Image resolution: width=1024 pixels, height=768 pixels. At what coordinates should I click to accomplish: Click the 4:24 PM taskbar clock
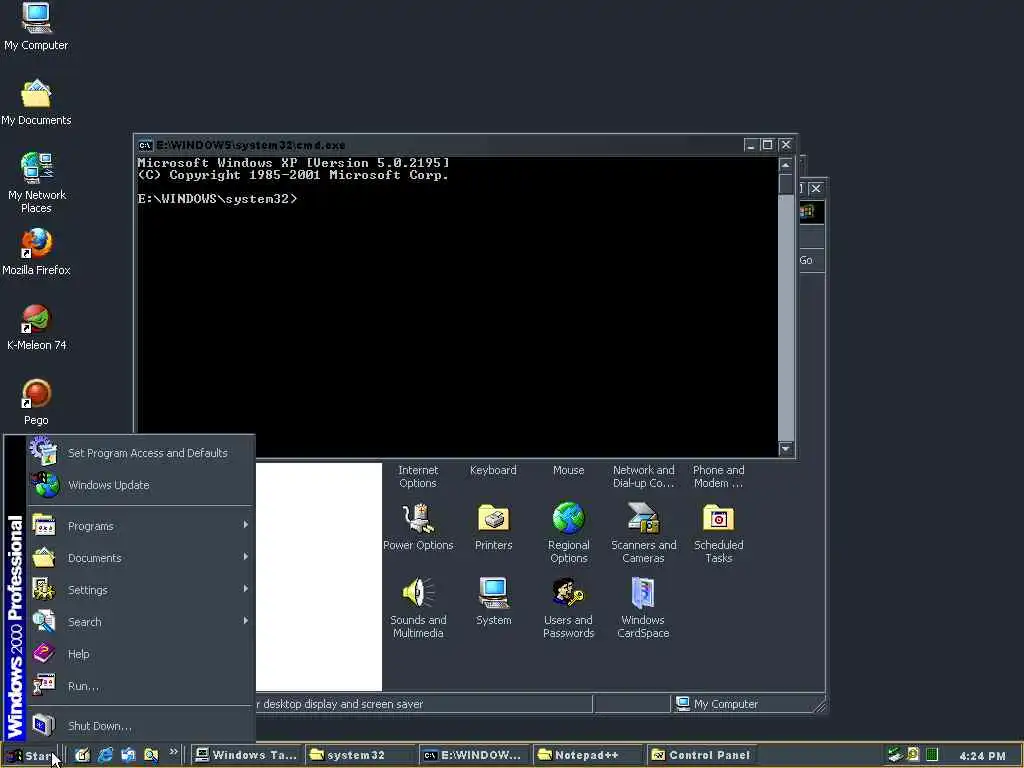[x=982, y=756]
